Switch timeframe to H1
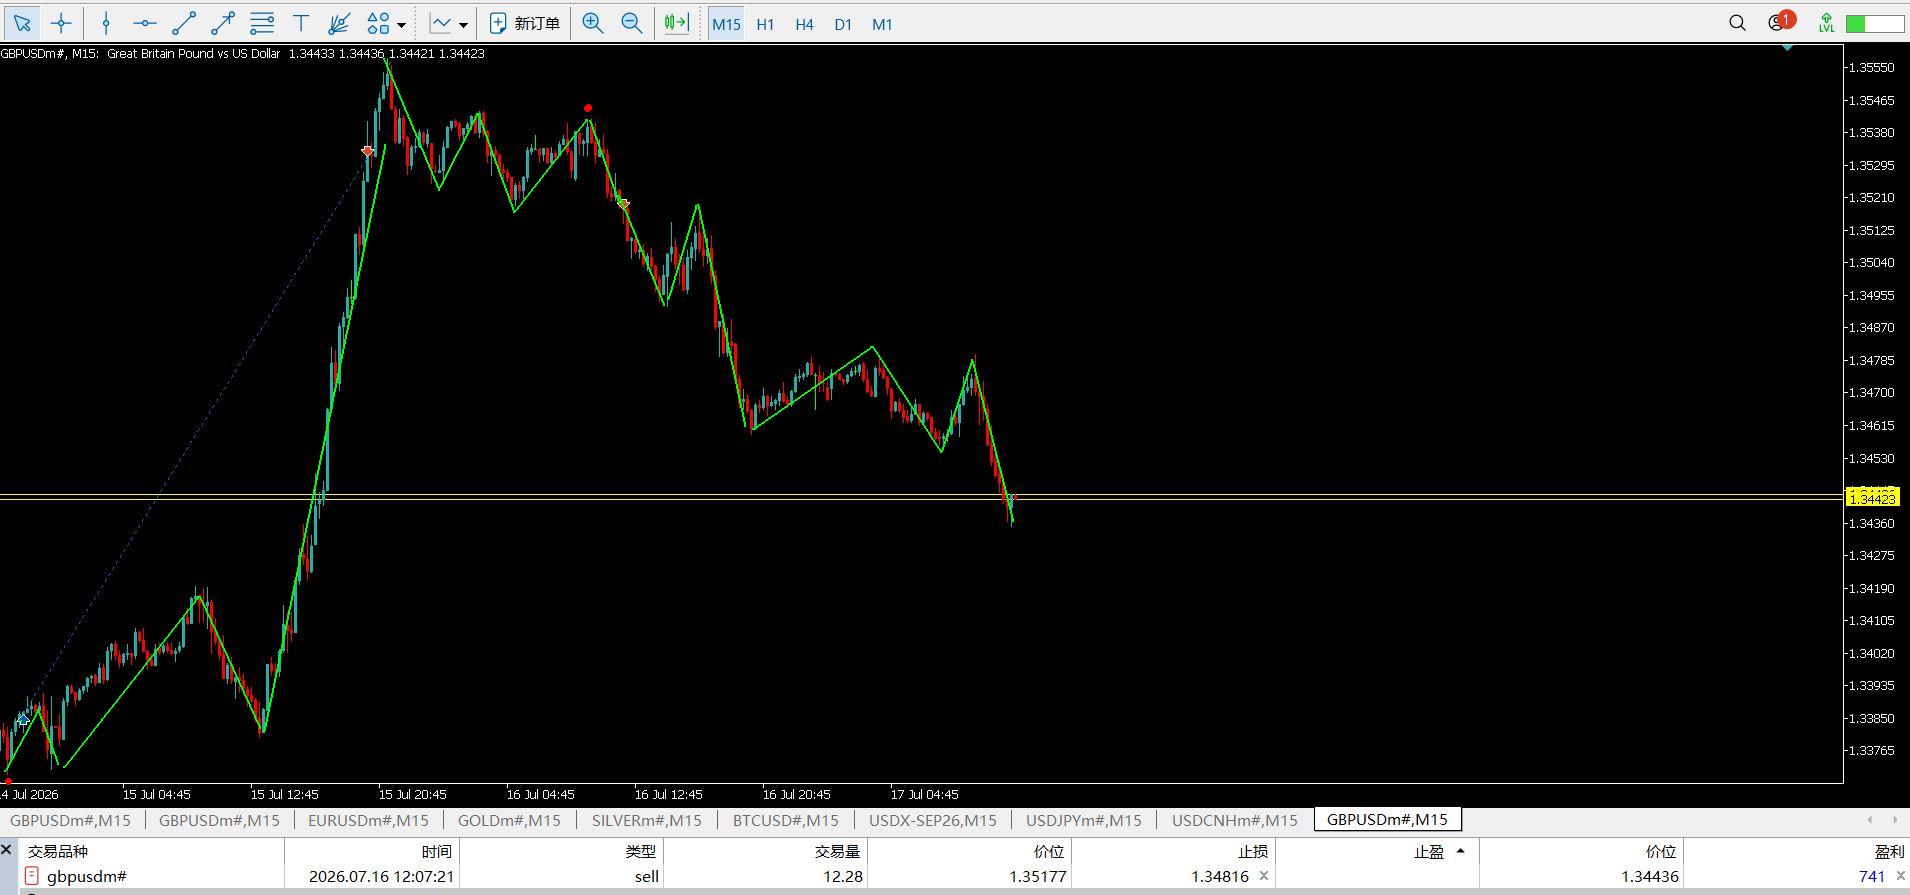This screenshot has height=895, width=1910. point(765,24)
